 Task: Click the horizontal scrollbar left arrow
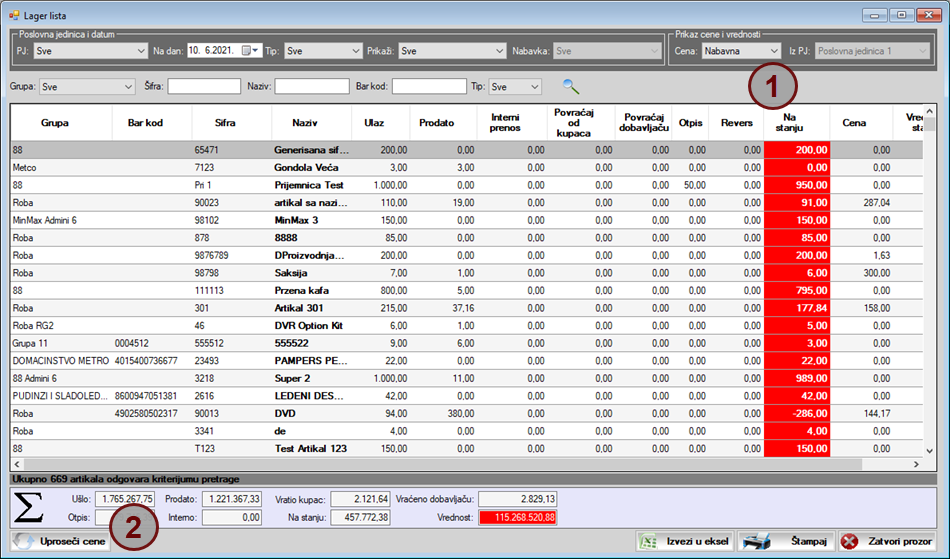tap(17, 465)
